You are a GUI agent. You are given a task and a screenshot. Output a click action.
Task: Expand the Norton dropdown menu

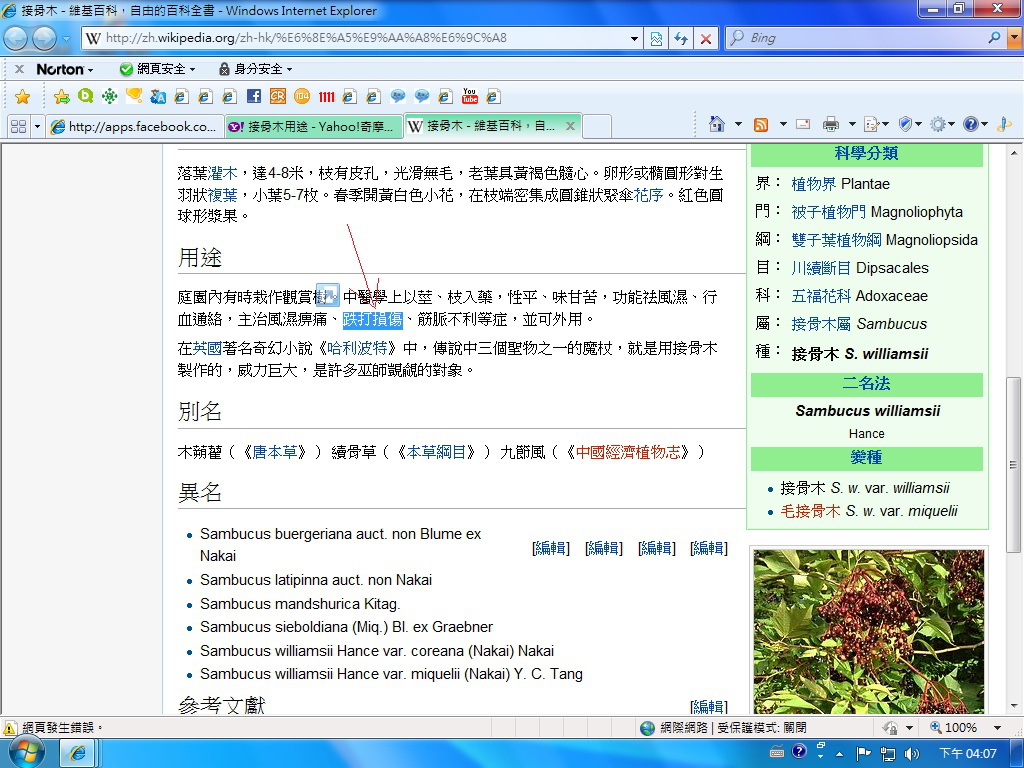click(x=65, y=69)
